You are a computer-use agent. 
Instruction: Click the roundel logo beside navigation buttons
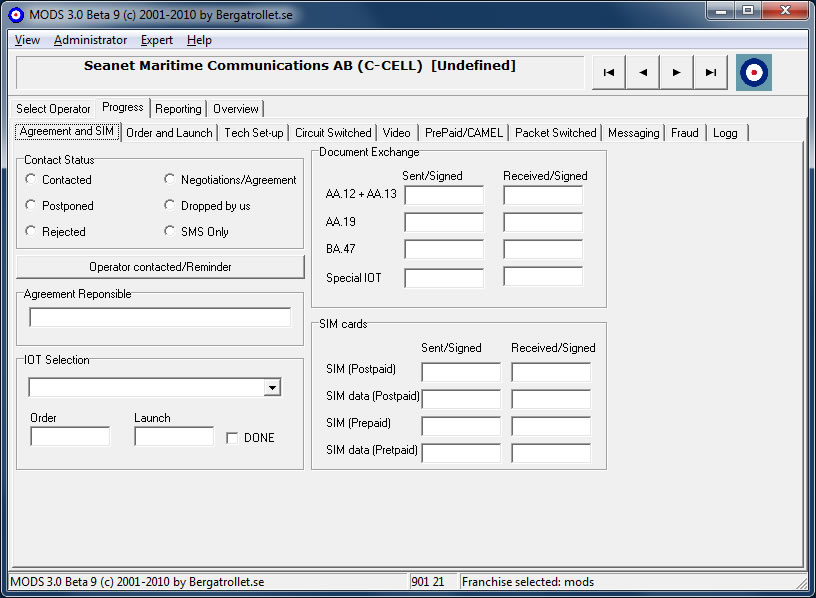[x=754, y=73]
